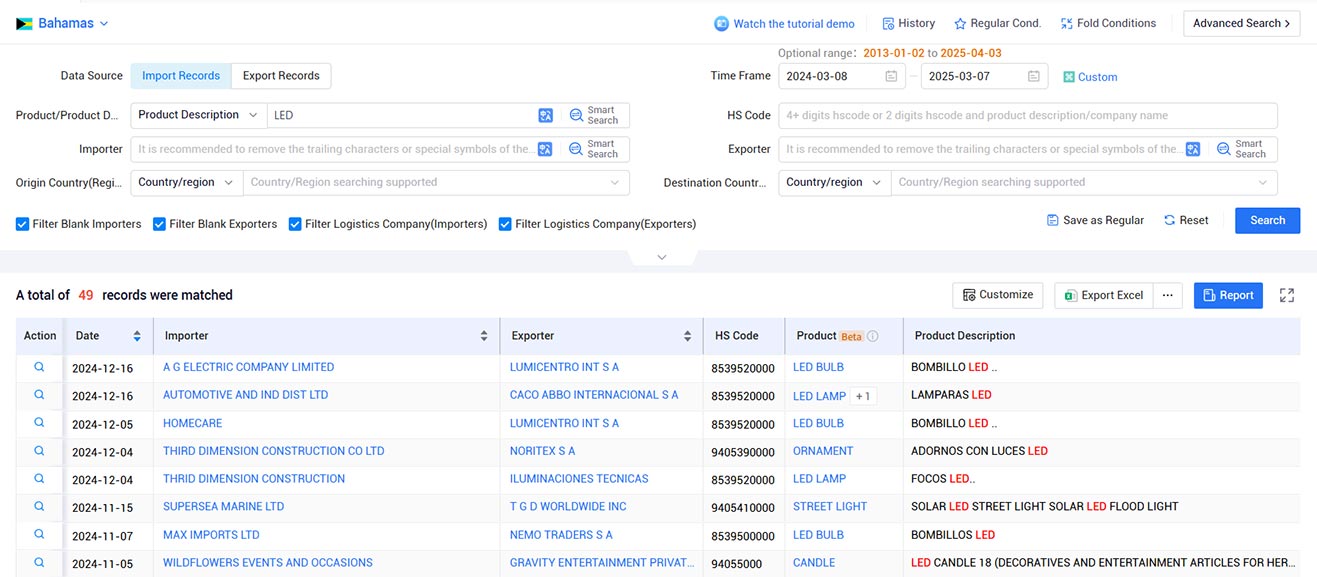Sort the table by Date column
Image resolution: width=1317 pixels, height=577 pixels.
click(137, 336)
